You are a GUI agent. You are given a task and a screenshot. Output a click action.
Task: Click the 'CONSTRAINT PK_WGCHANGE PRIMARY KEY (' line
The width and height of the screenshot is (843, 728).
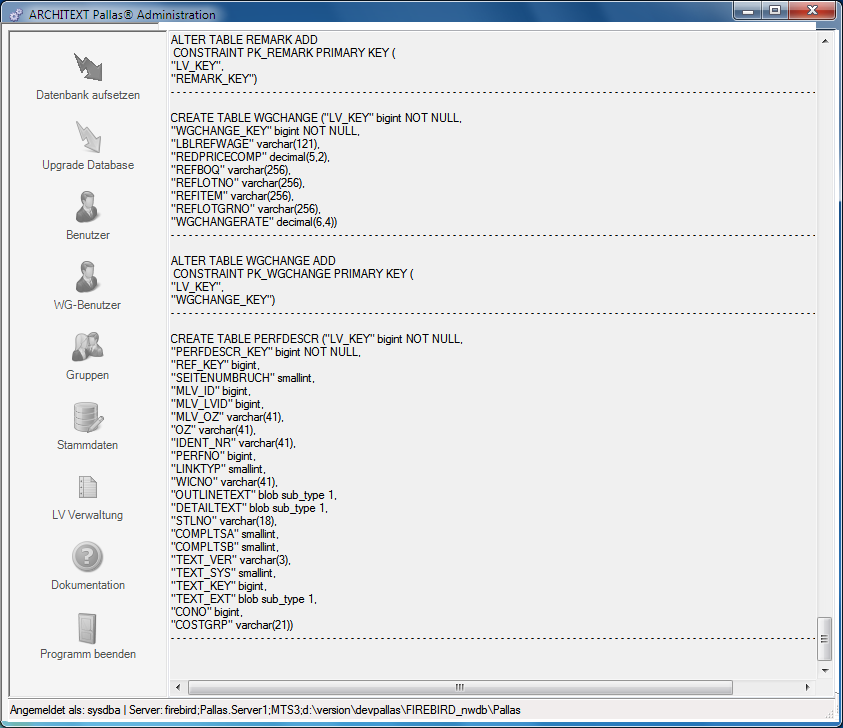[293, 274]
